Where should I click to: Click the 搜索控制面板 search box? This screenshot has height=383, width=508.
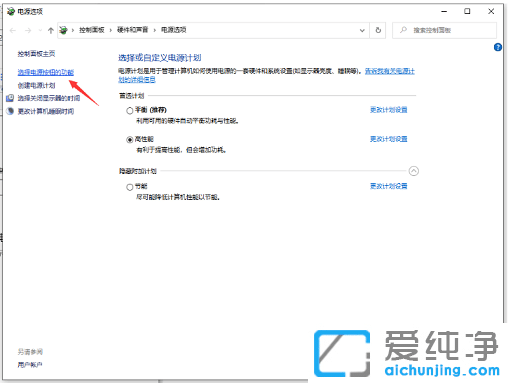[x=444, y=30]
